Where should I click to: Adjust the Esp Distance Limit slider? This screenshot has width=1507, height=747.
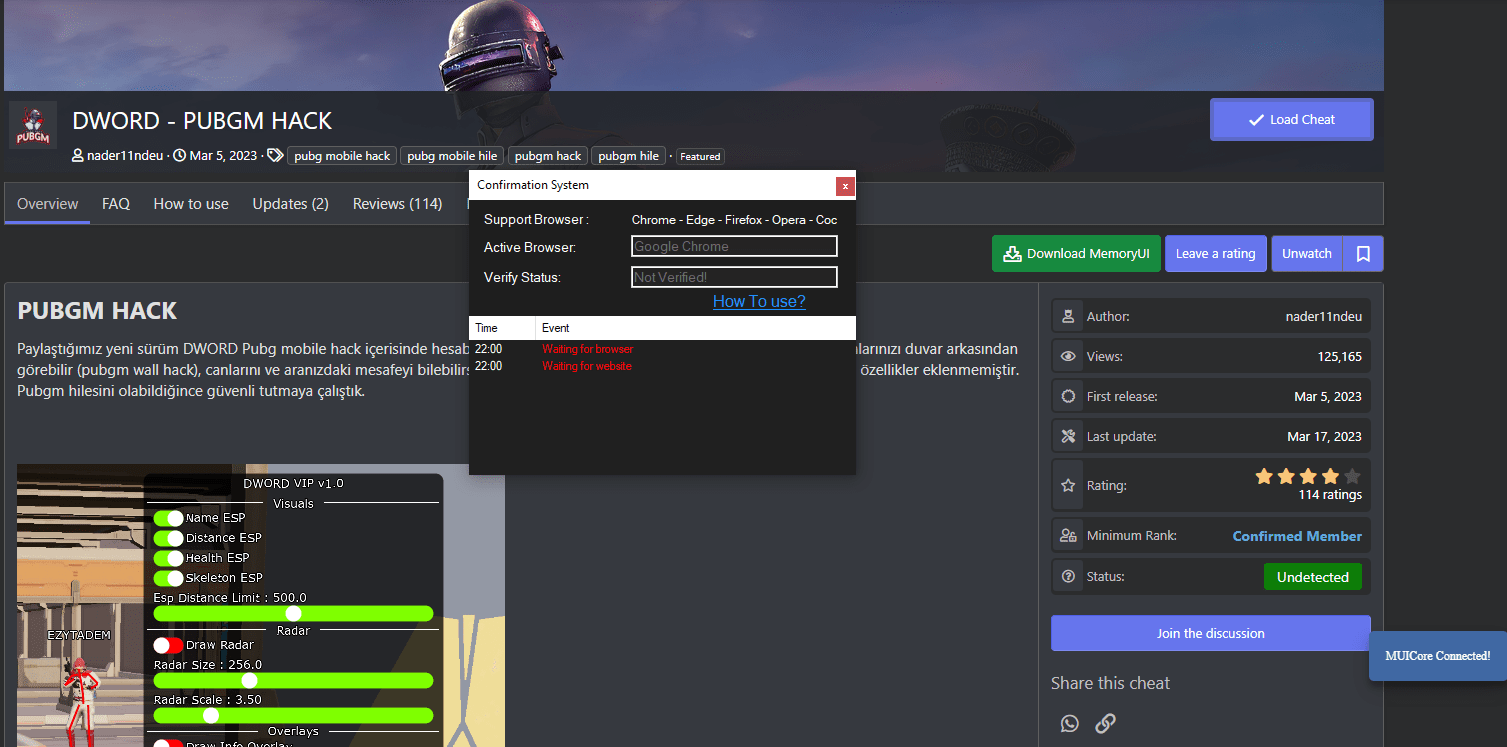tap(293, 613)
